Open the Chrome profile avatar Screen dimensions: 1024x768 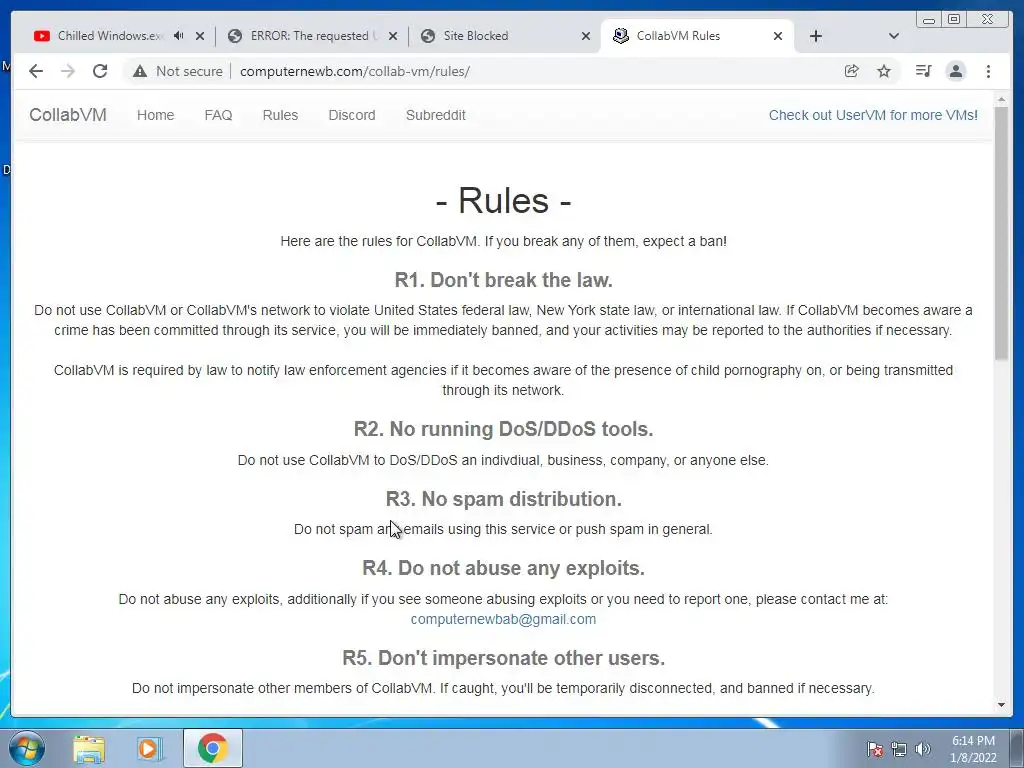coord(956,71)
